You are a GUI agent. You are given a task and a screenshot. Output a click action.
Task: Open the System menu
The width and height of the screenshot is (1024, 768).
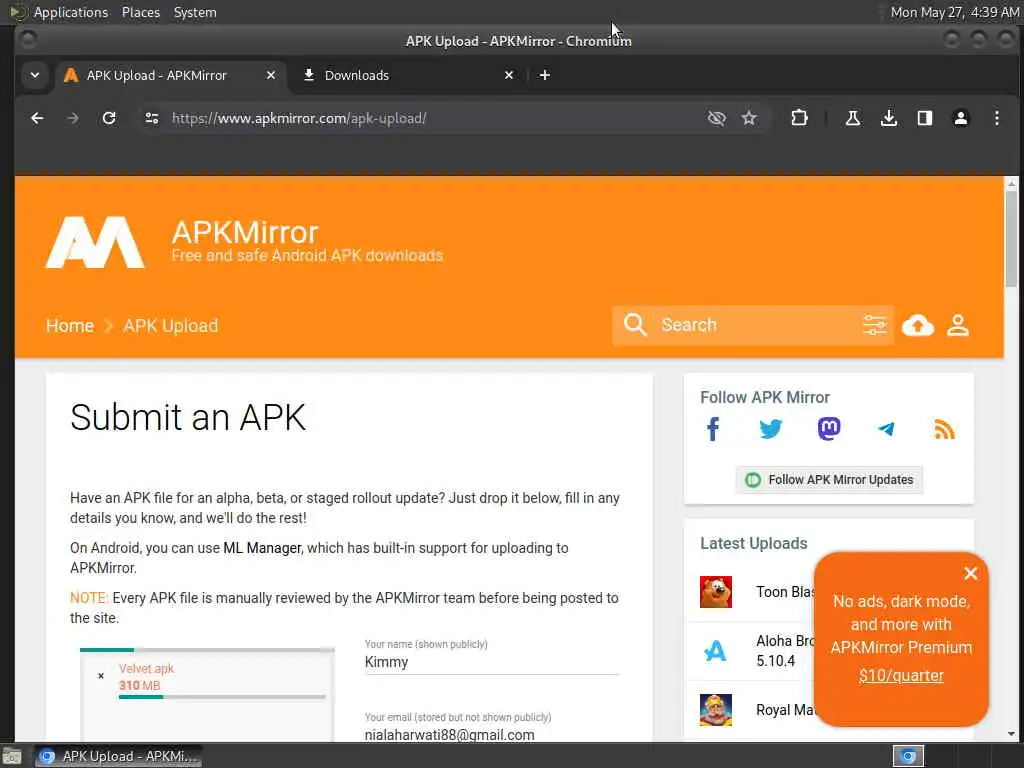(x=195, y=12)
